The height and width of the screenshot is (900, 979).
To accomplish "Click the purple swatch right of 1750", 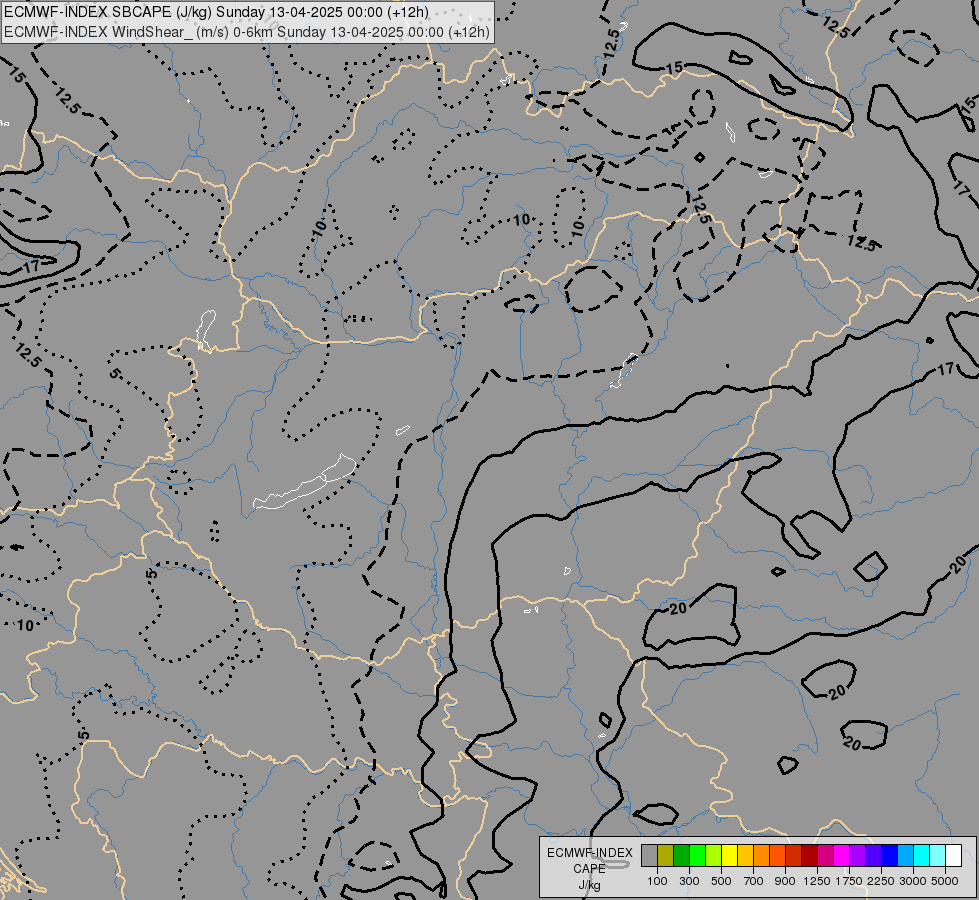I will (857, 855).
